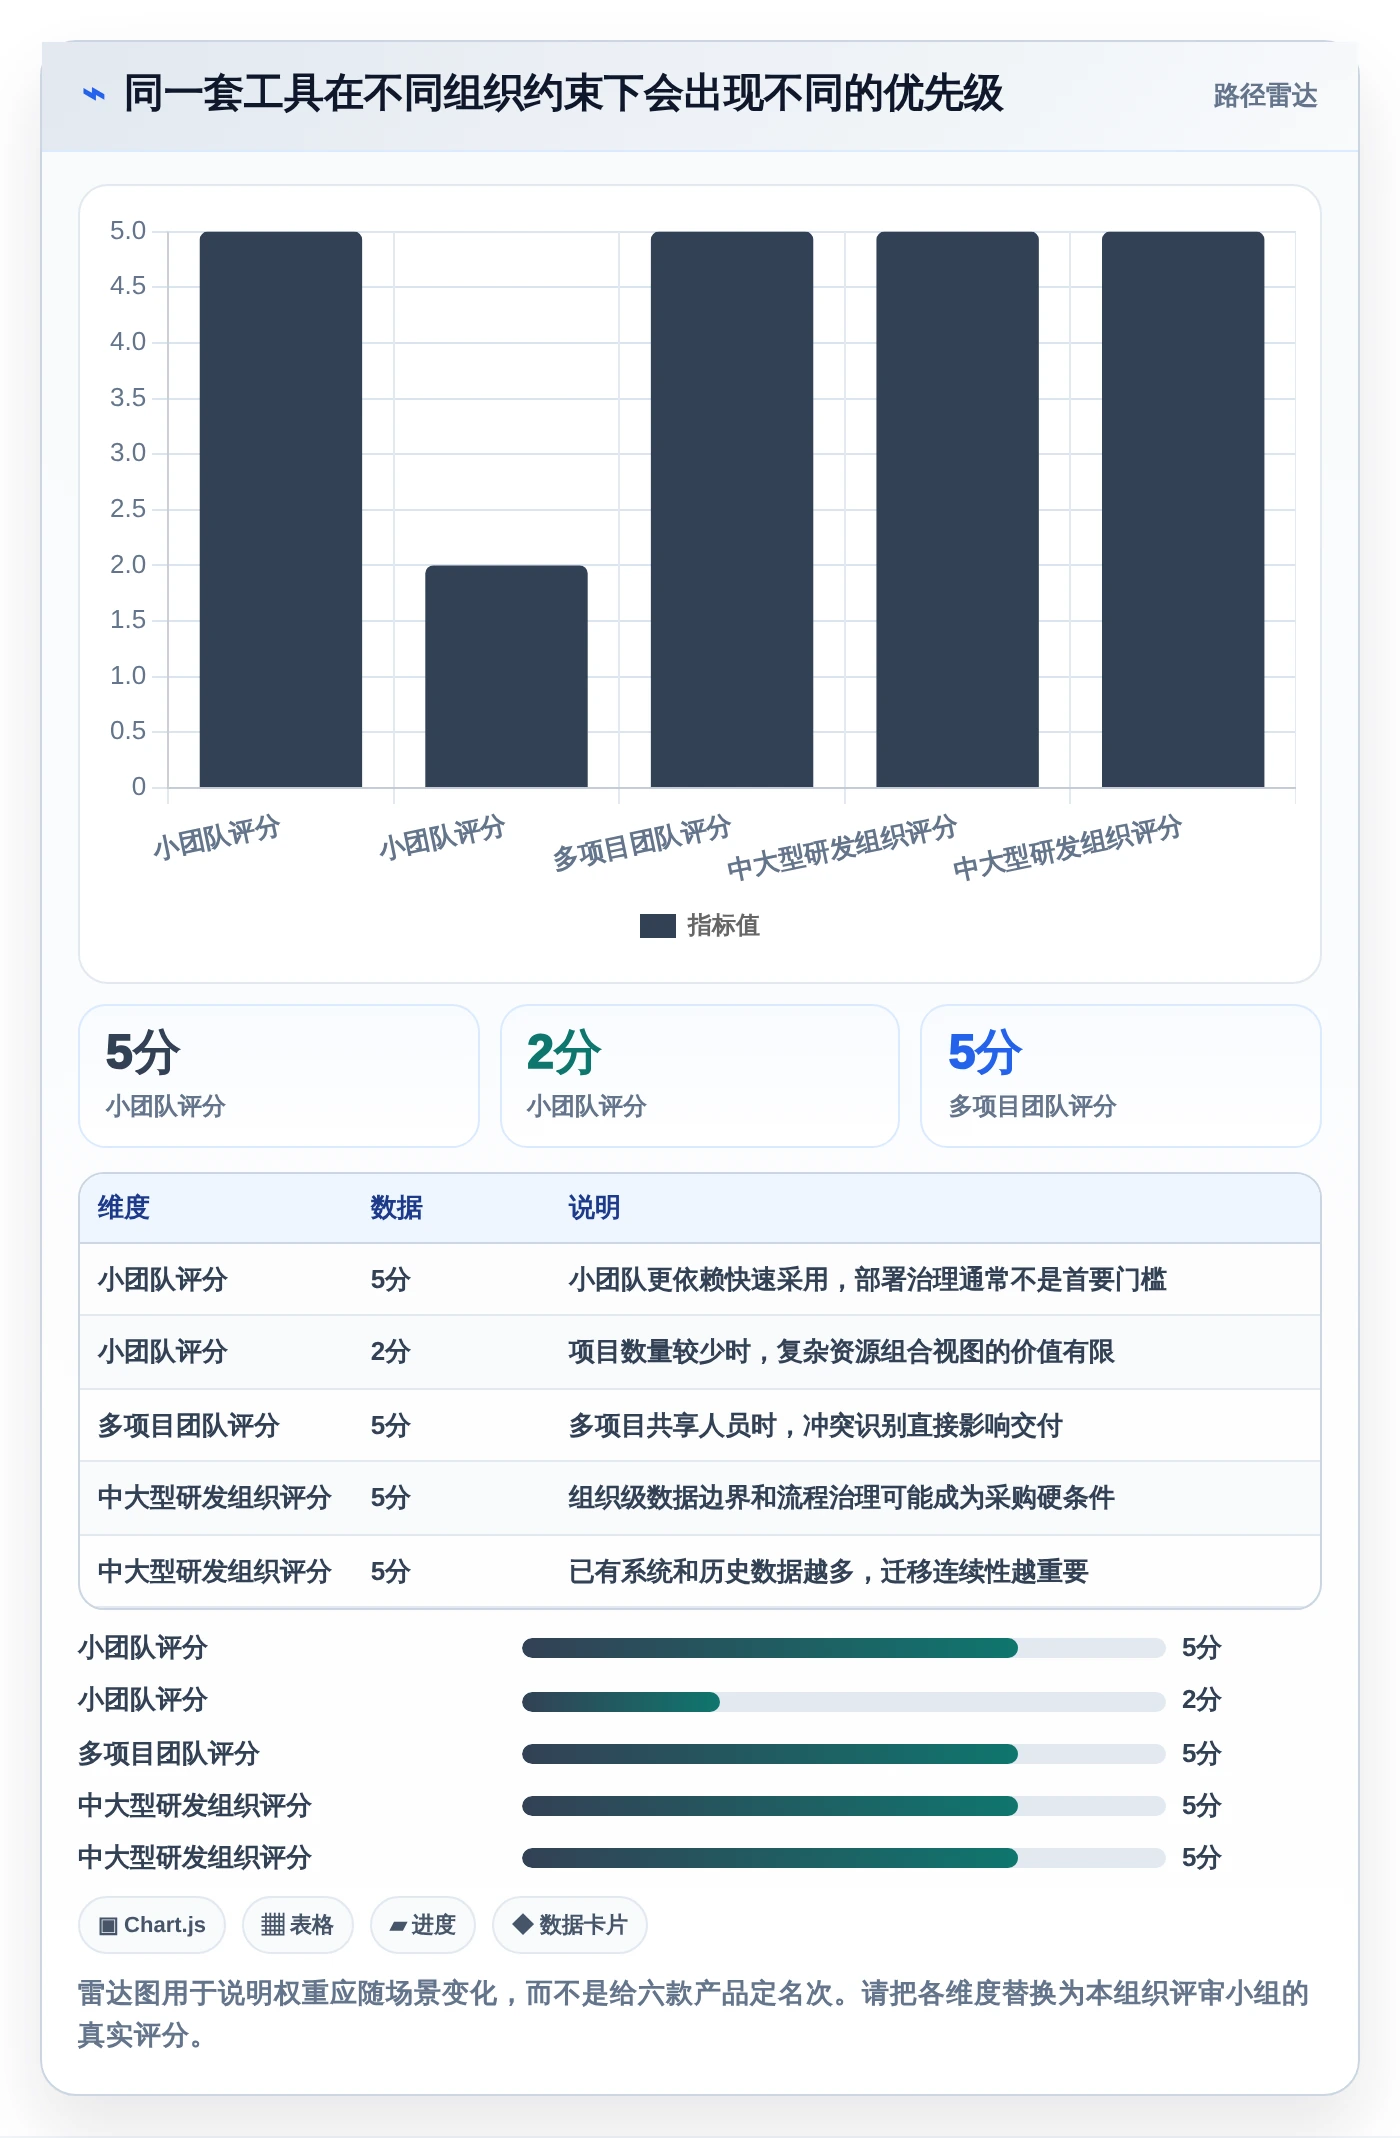Click 项目数量较少时 description cell
Screen dimensions: 1400x2138
point(841,1352)
